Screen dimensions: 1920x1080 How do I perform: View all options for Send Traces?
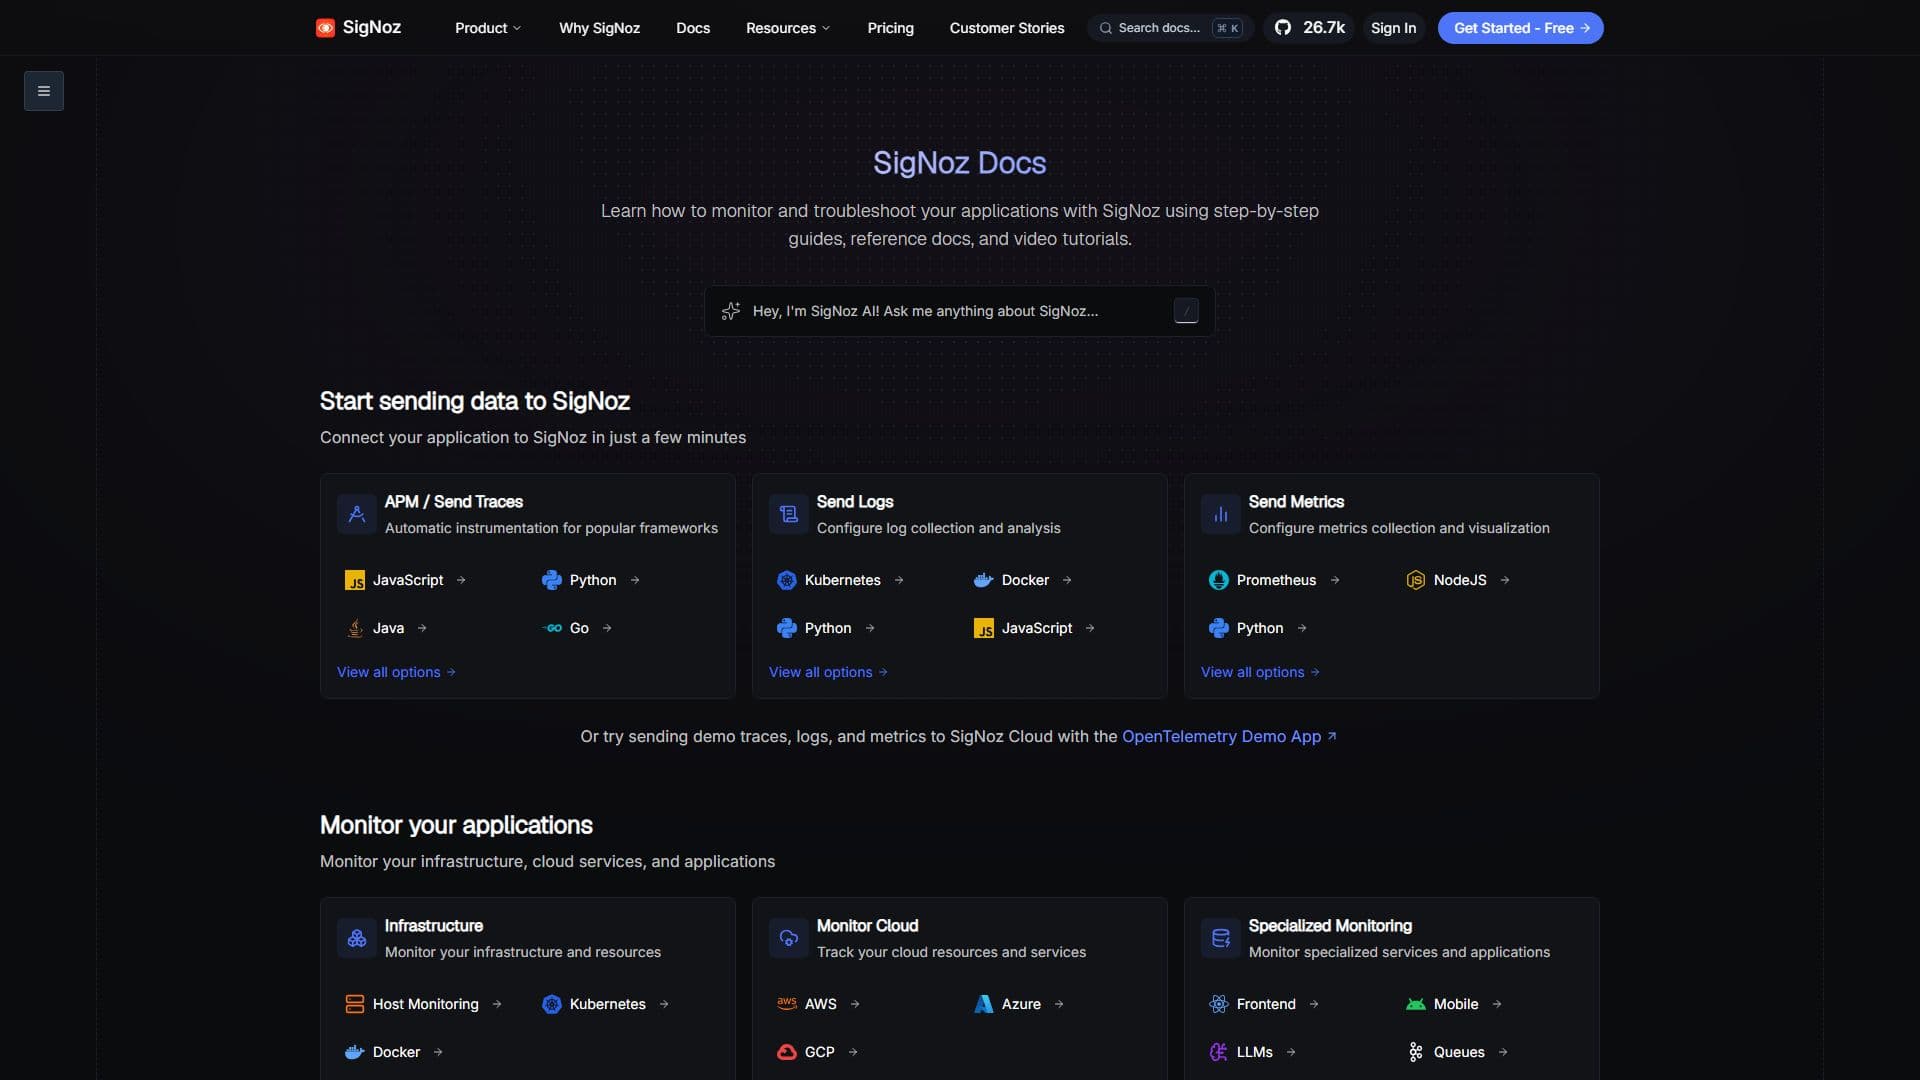click(x=397, y=672)
